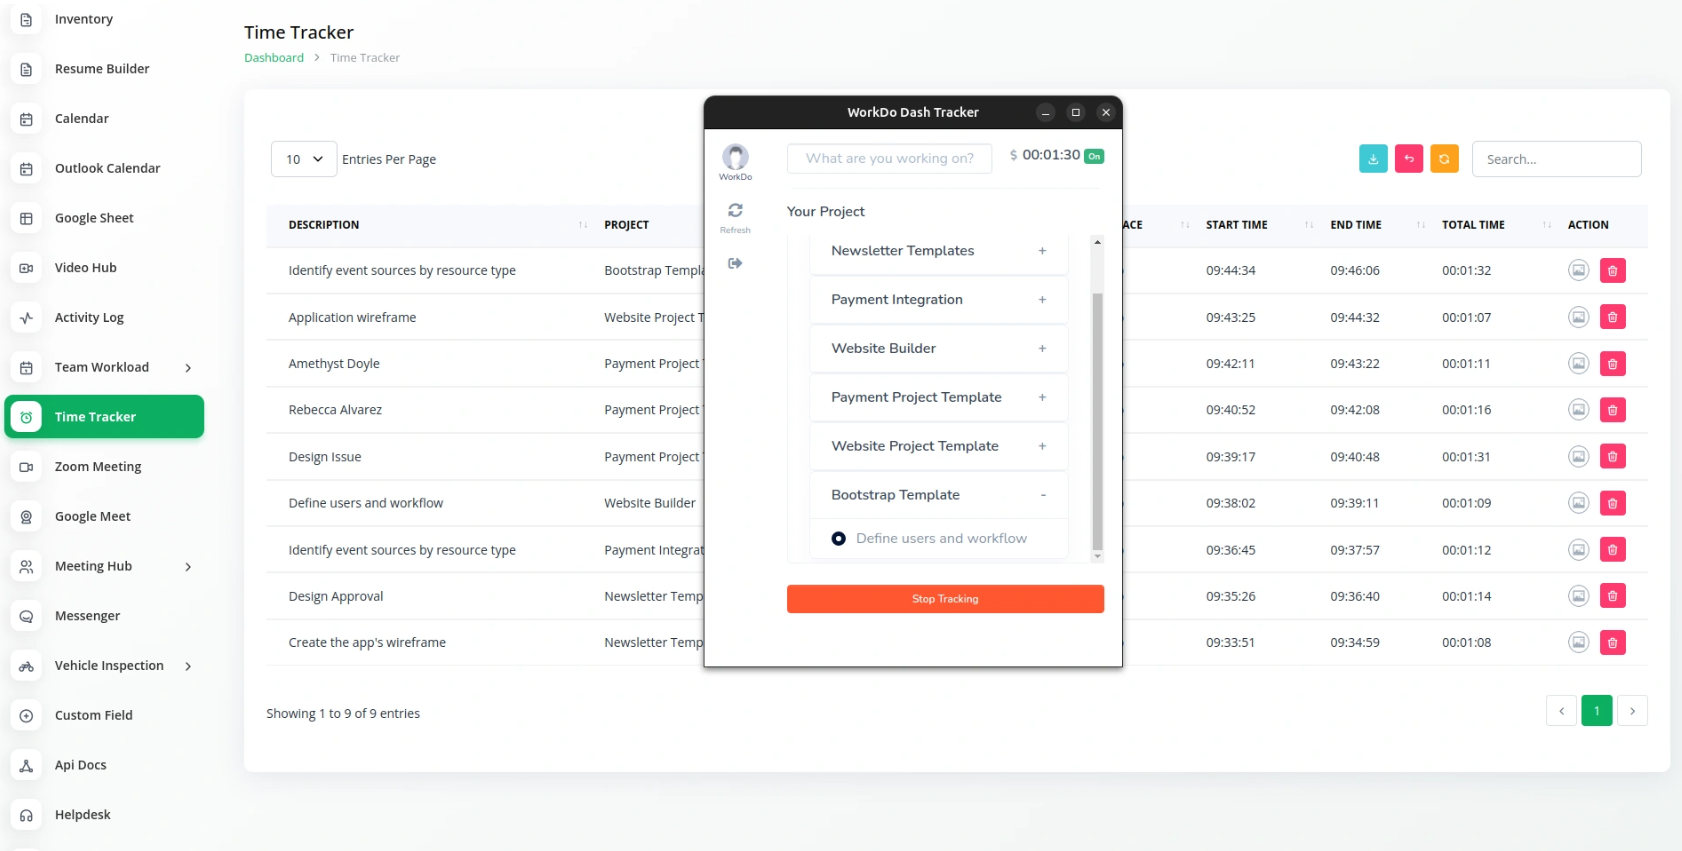Sort by Total Time column

coord(1495,225)
